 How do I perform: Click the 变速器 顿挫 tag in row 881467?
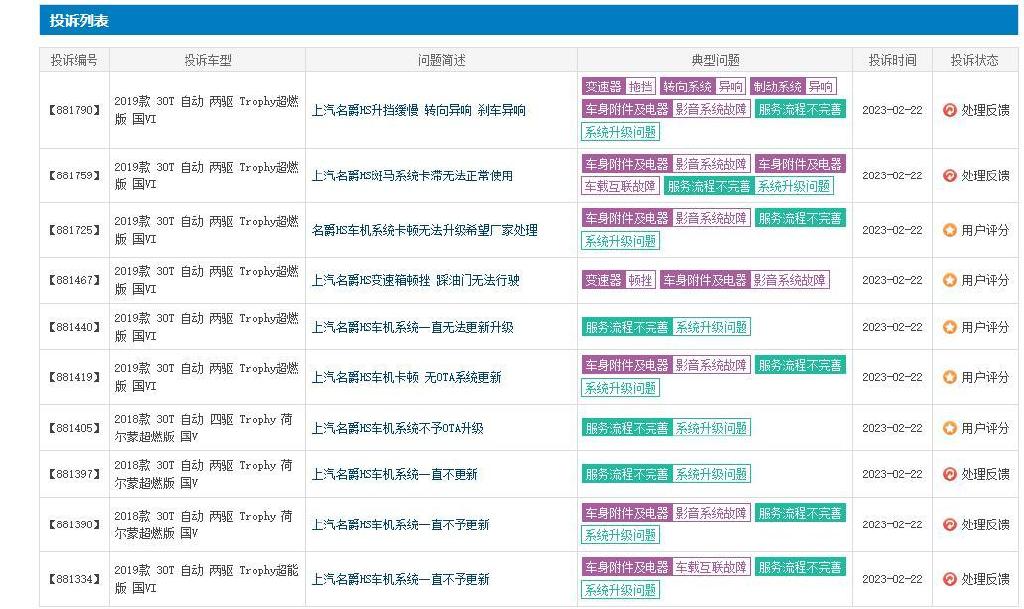(618, 280)
